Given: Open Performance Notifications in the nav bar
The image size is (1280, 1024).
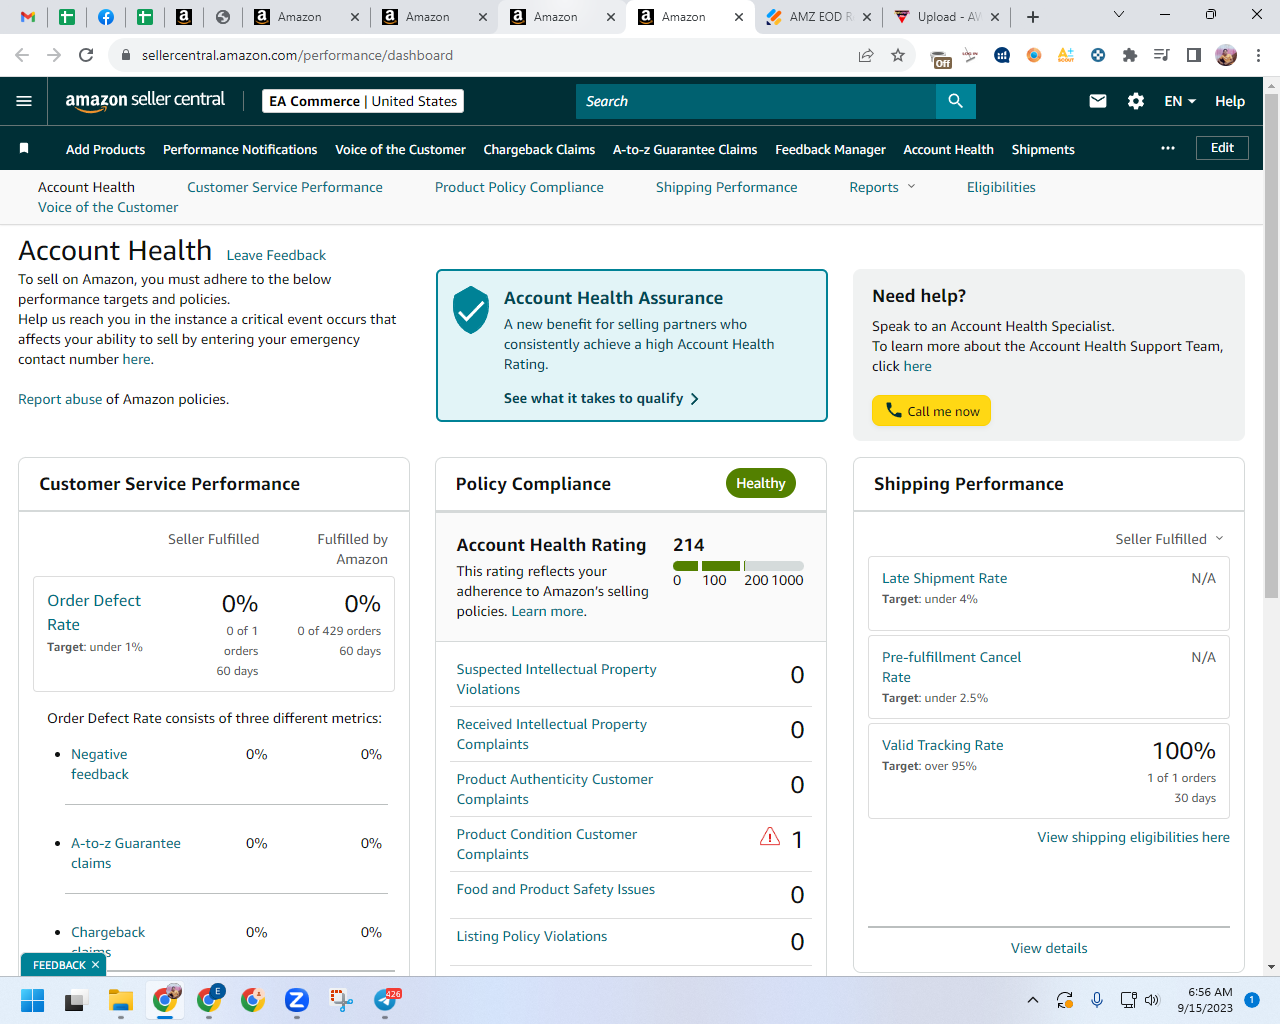Looking at the screenshot, I should [240, 149].
